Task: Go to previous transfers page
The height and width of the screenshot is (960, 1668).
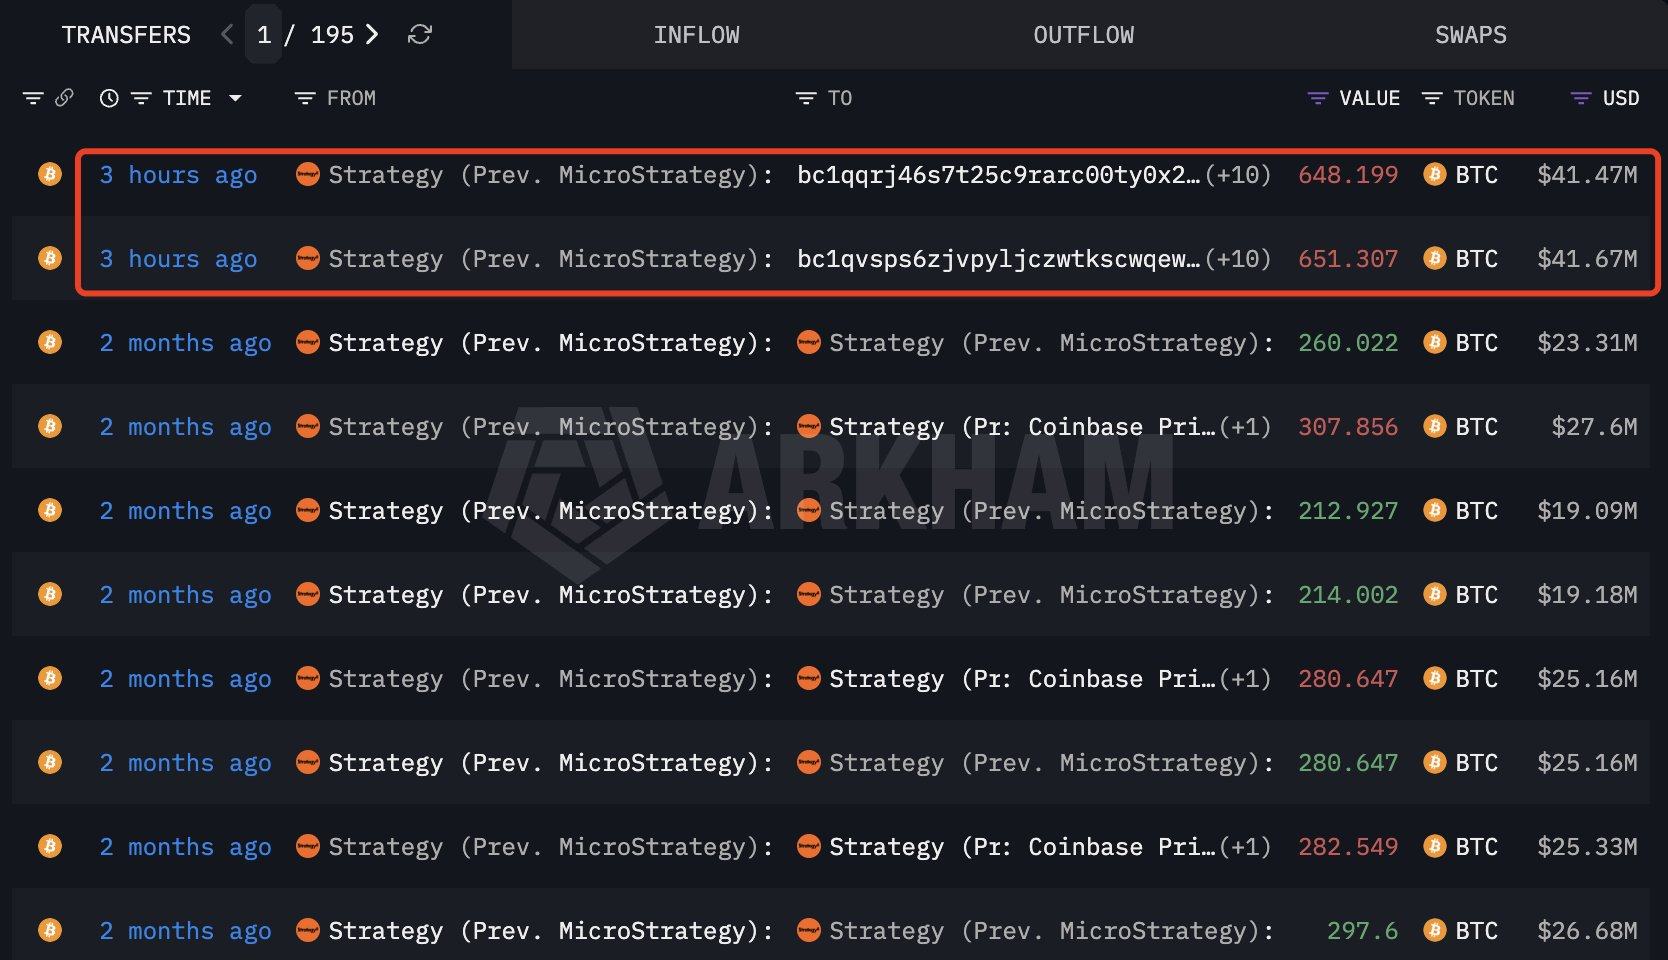Action: (x=227, y=35)
